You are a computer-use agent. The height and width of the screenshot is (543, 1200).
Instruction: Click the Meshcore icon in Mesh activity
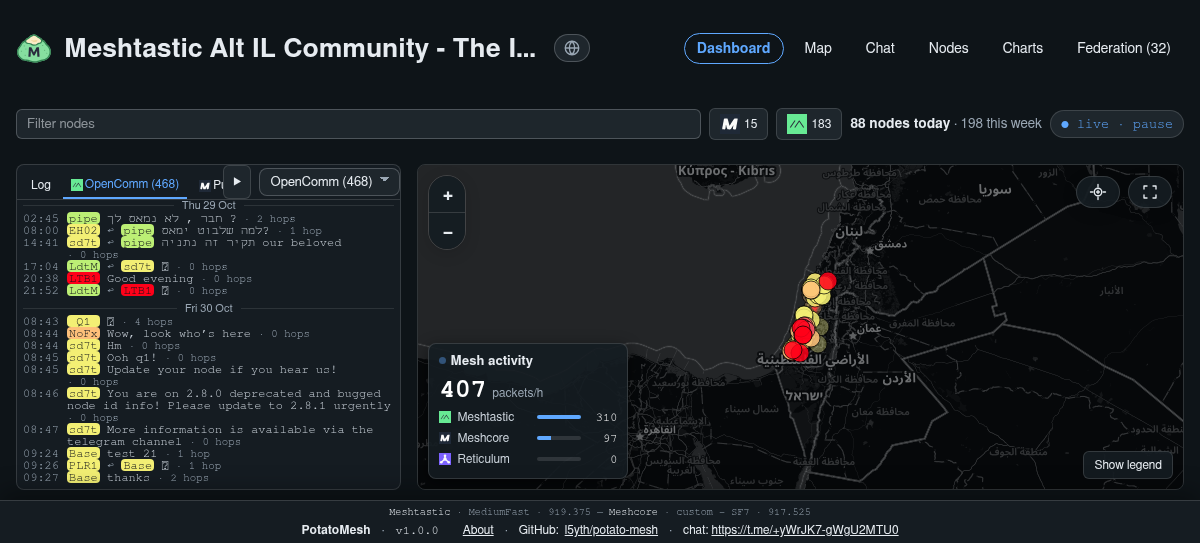click(445, 438)
